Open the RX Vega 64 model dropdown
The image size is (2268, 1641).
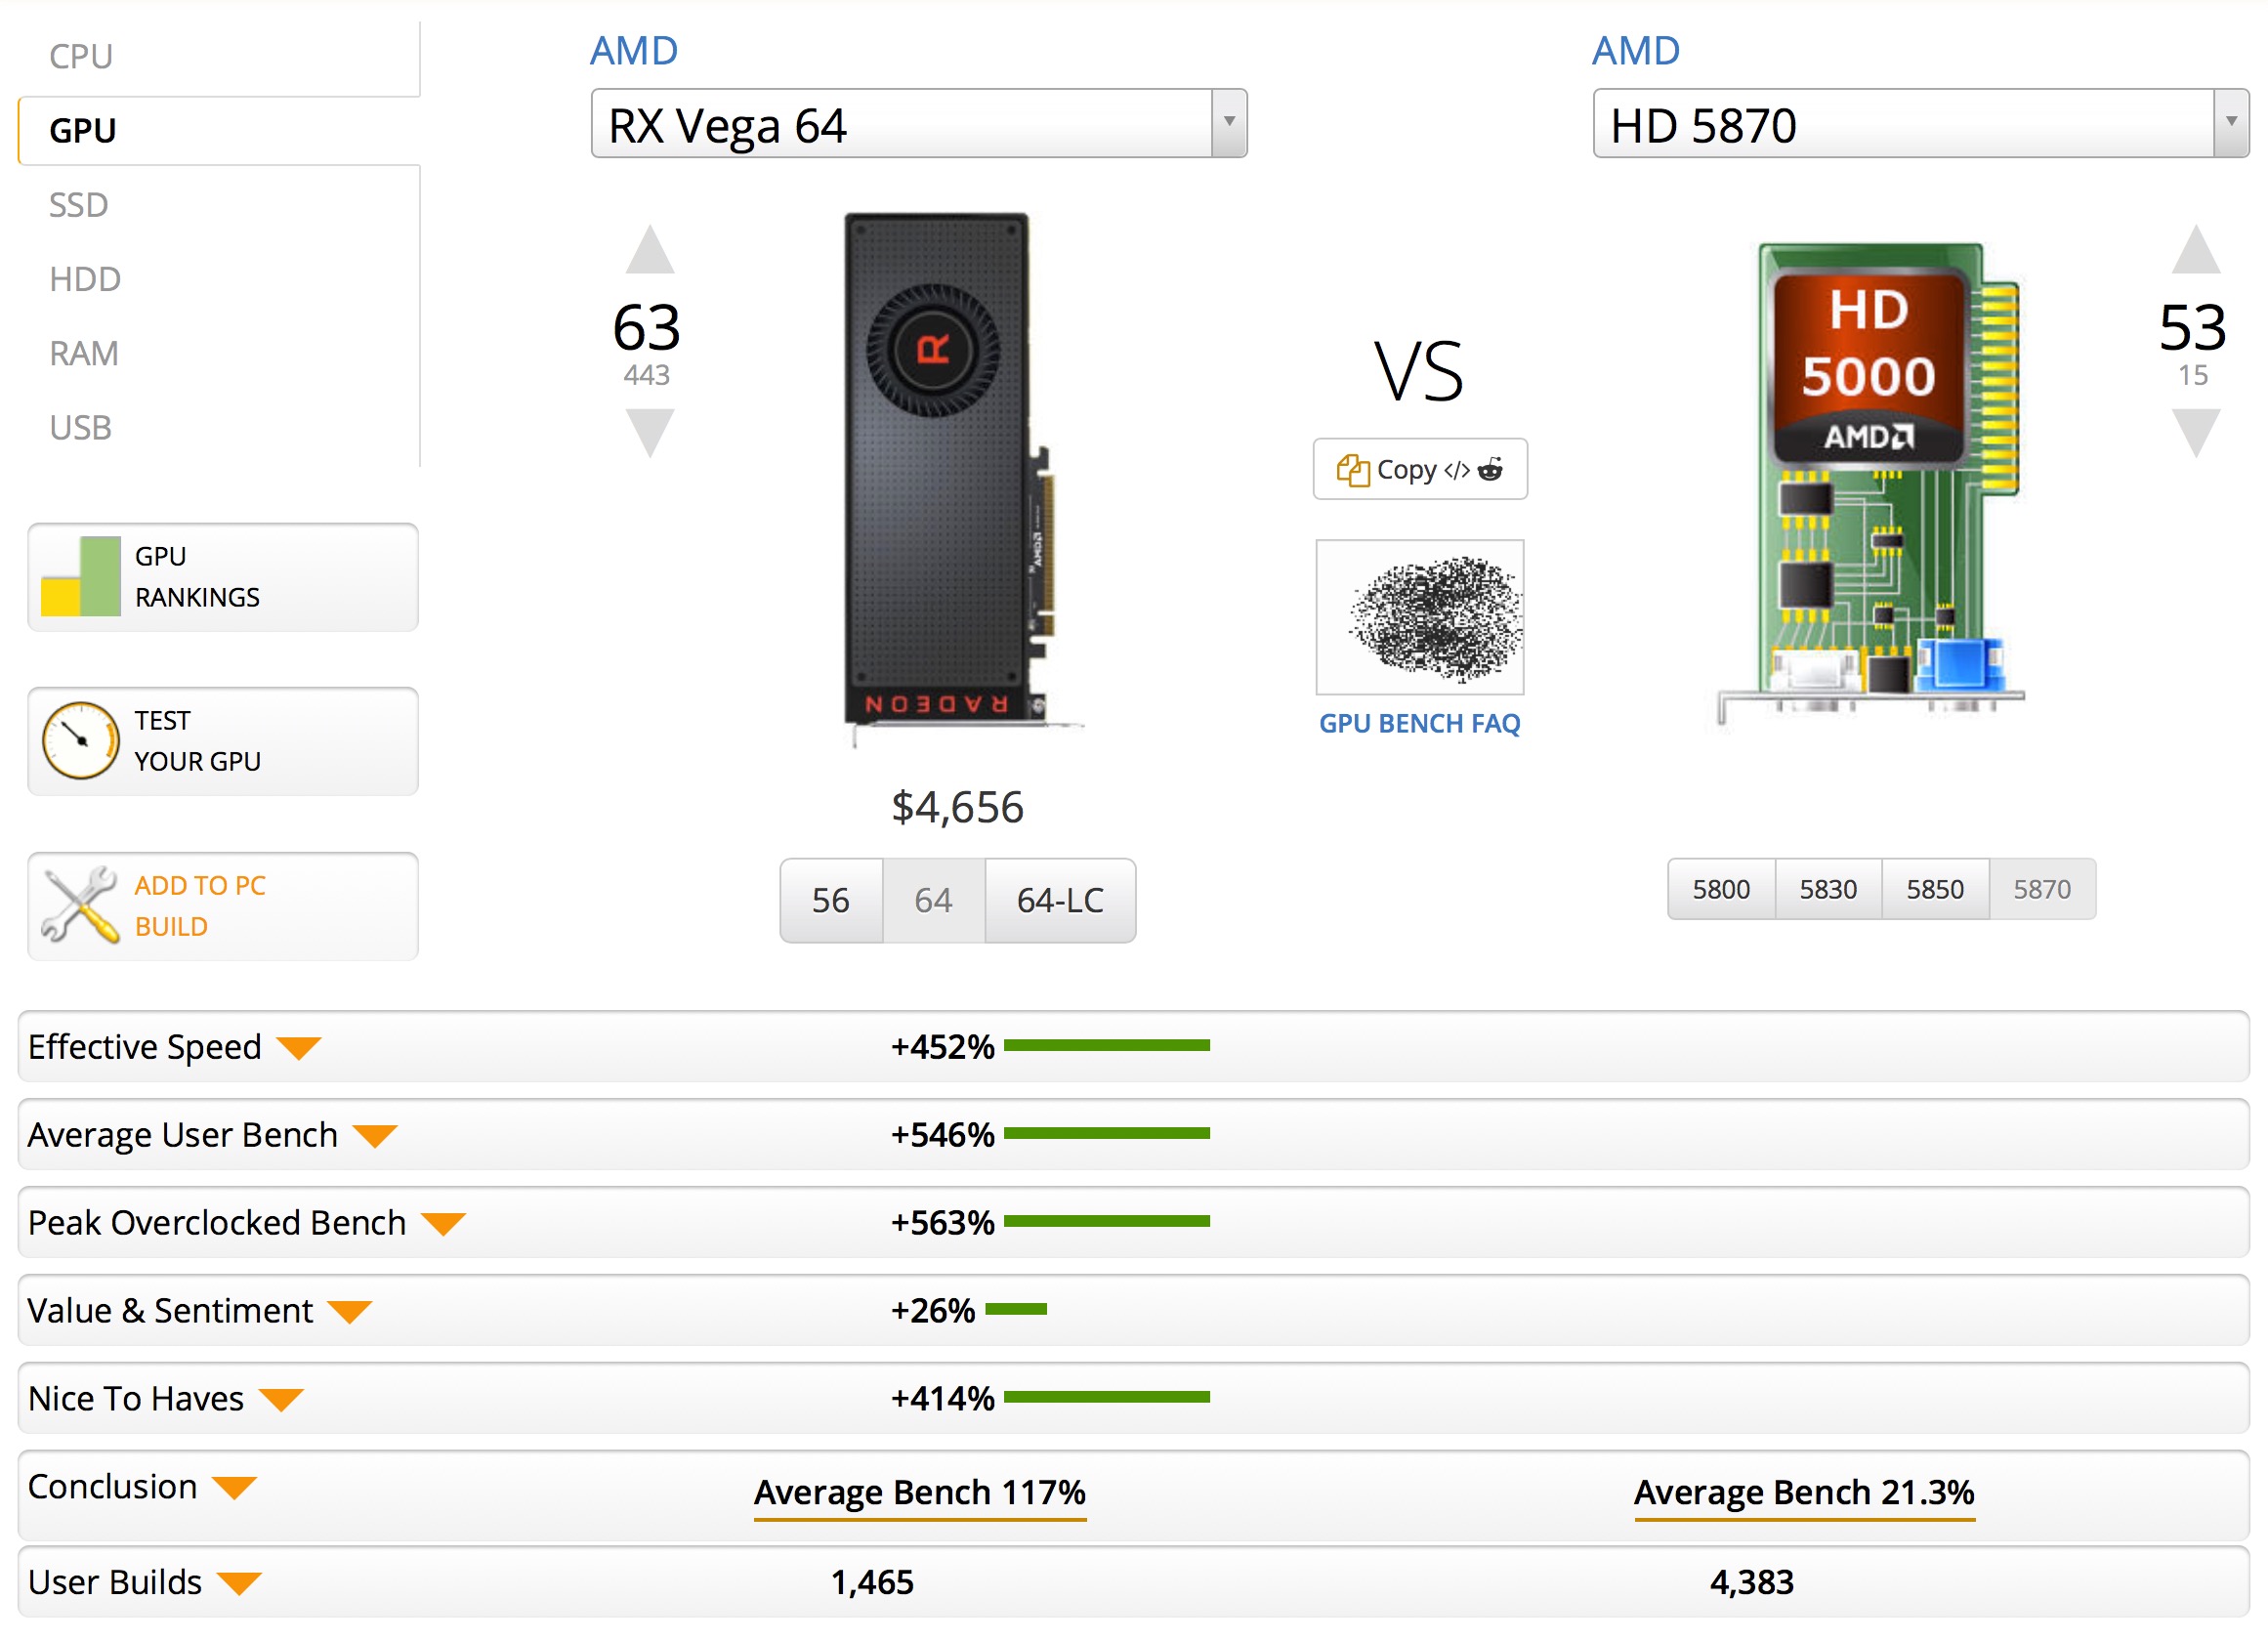tap(1229, 123)
